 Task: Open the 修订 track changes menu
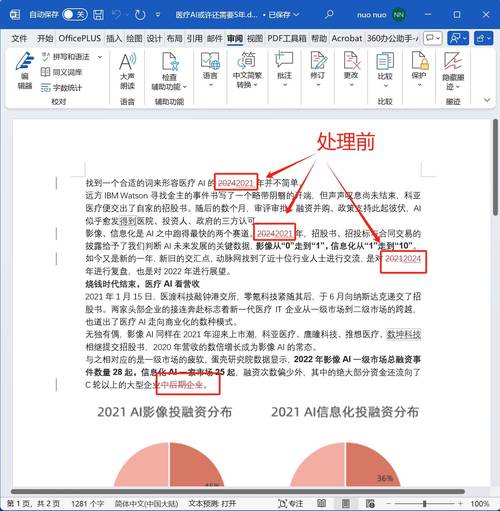(x=318, y=70)
